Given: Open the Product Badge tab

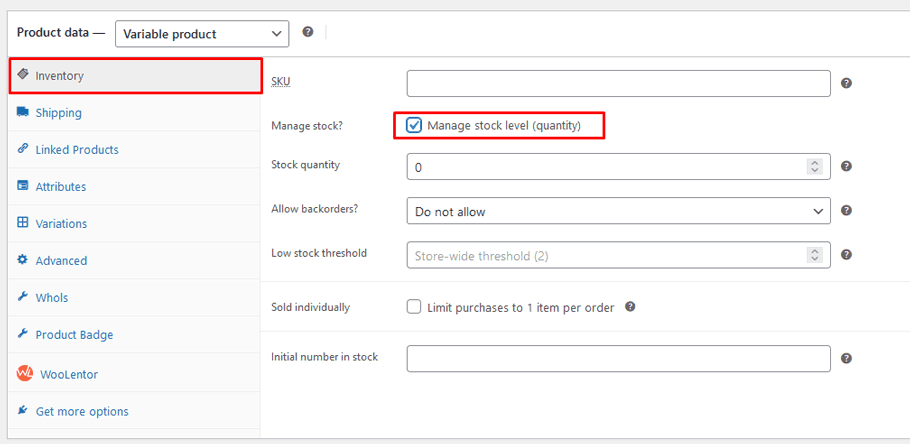Looking at the screenshot, I should pyautogui.click(x=135, y=335).
